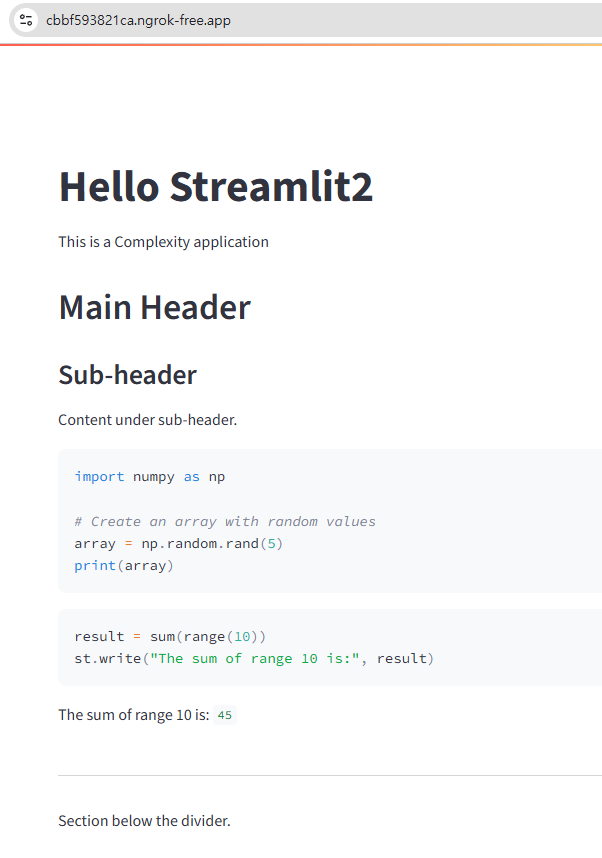Select the '# Create an array with random values' comment
Image resolution: width=602 pixels, height=858 pixels.
(x=225, y=521)
